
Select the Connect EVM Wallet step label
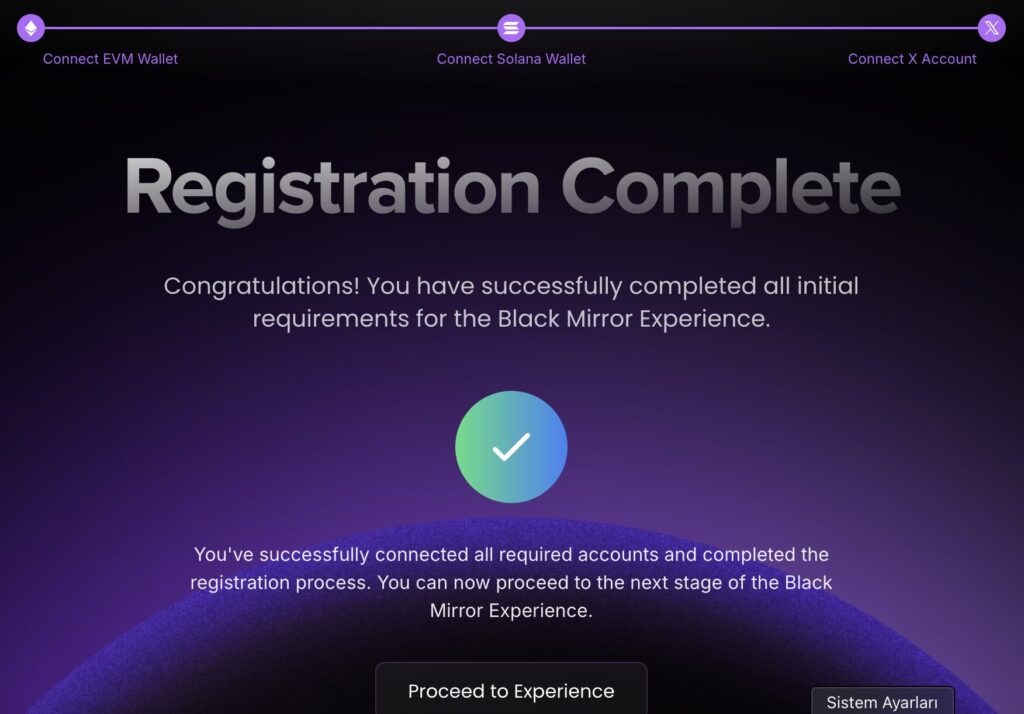[110, 59]
